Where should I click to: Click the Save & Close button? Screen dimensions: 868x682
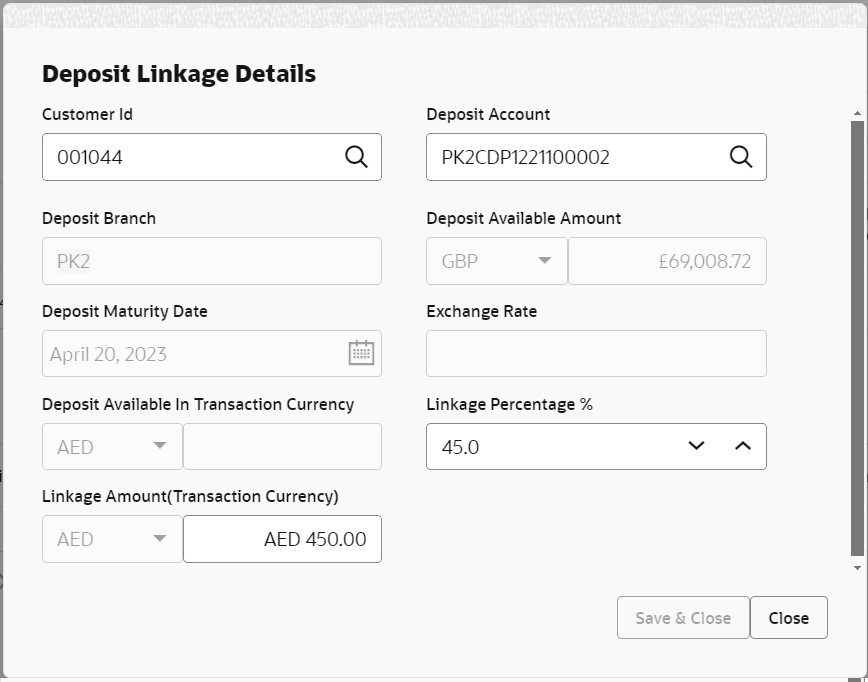click(682, 617)
